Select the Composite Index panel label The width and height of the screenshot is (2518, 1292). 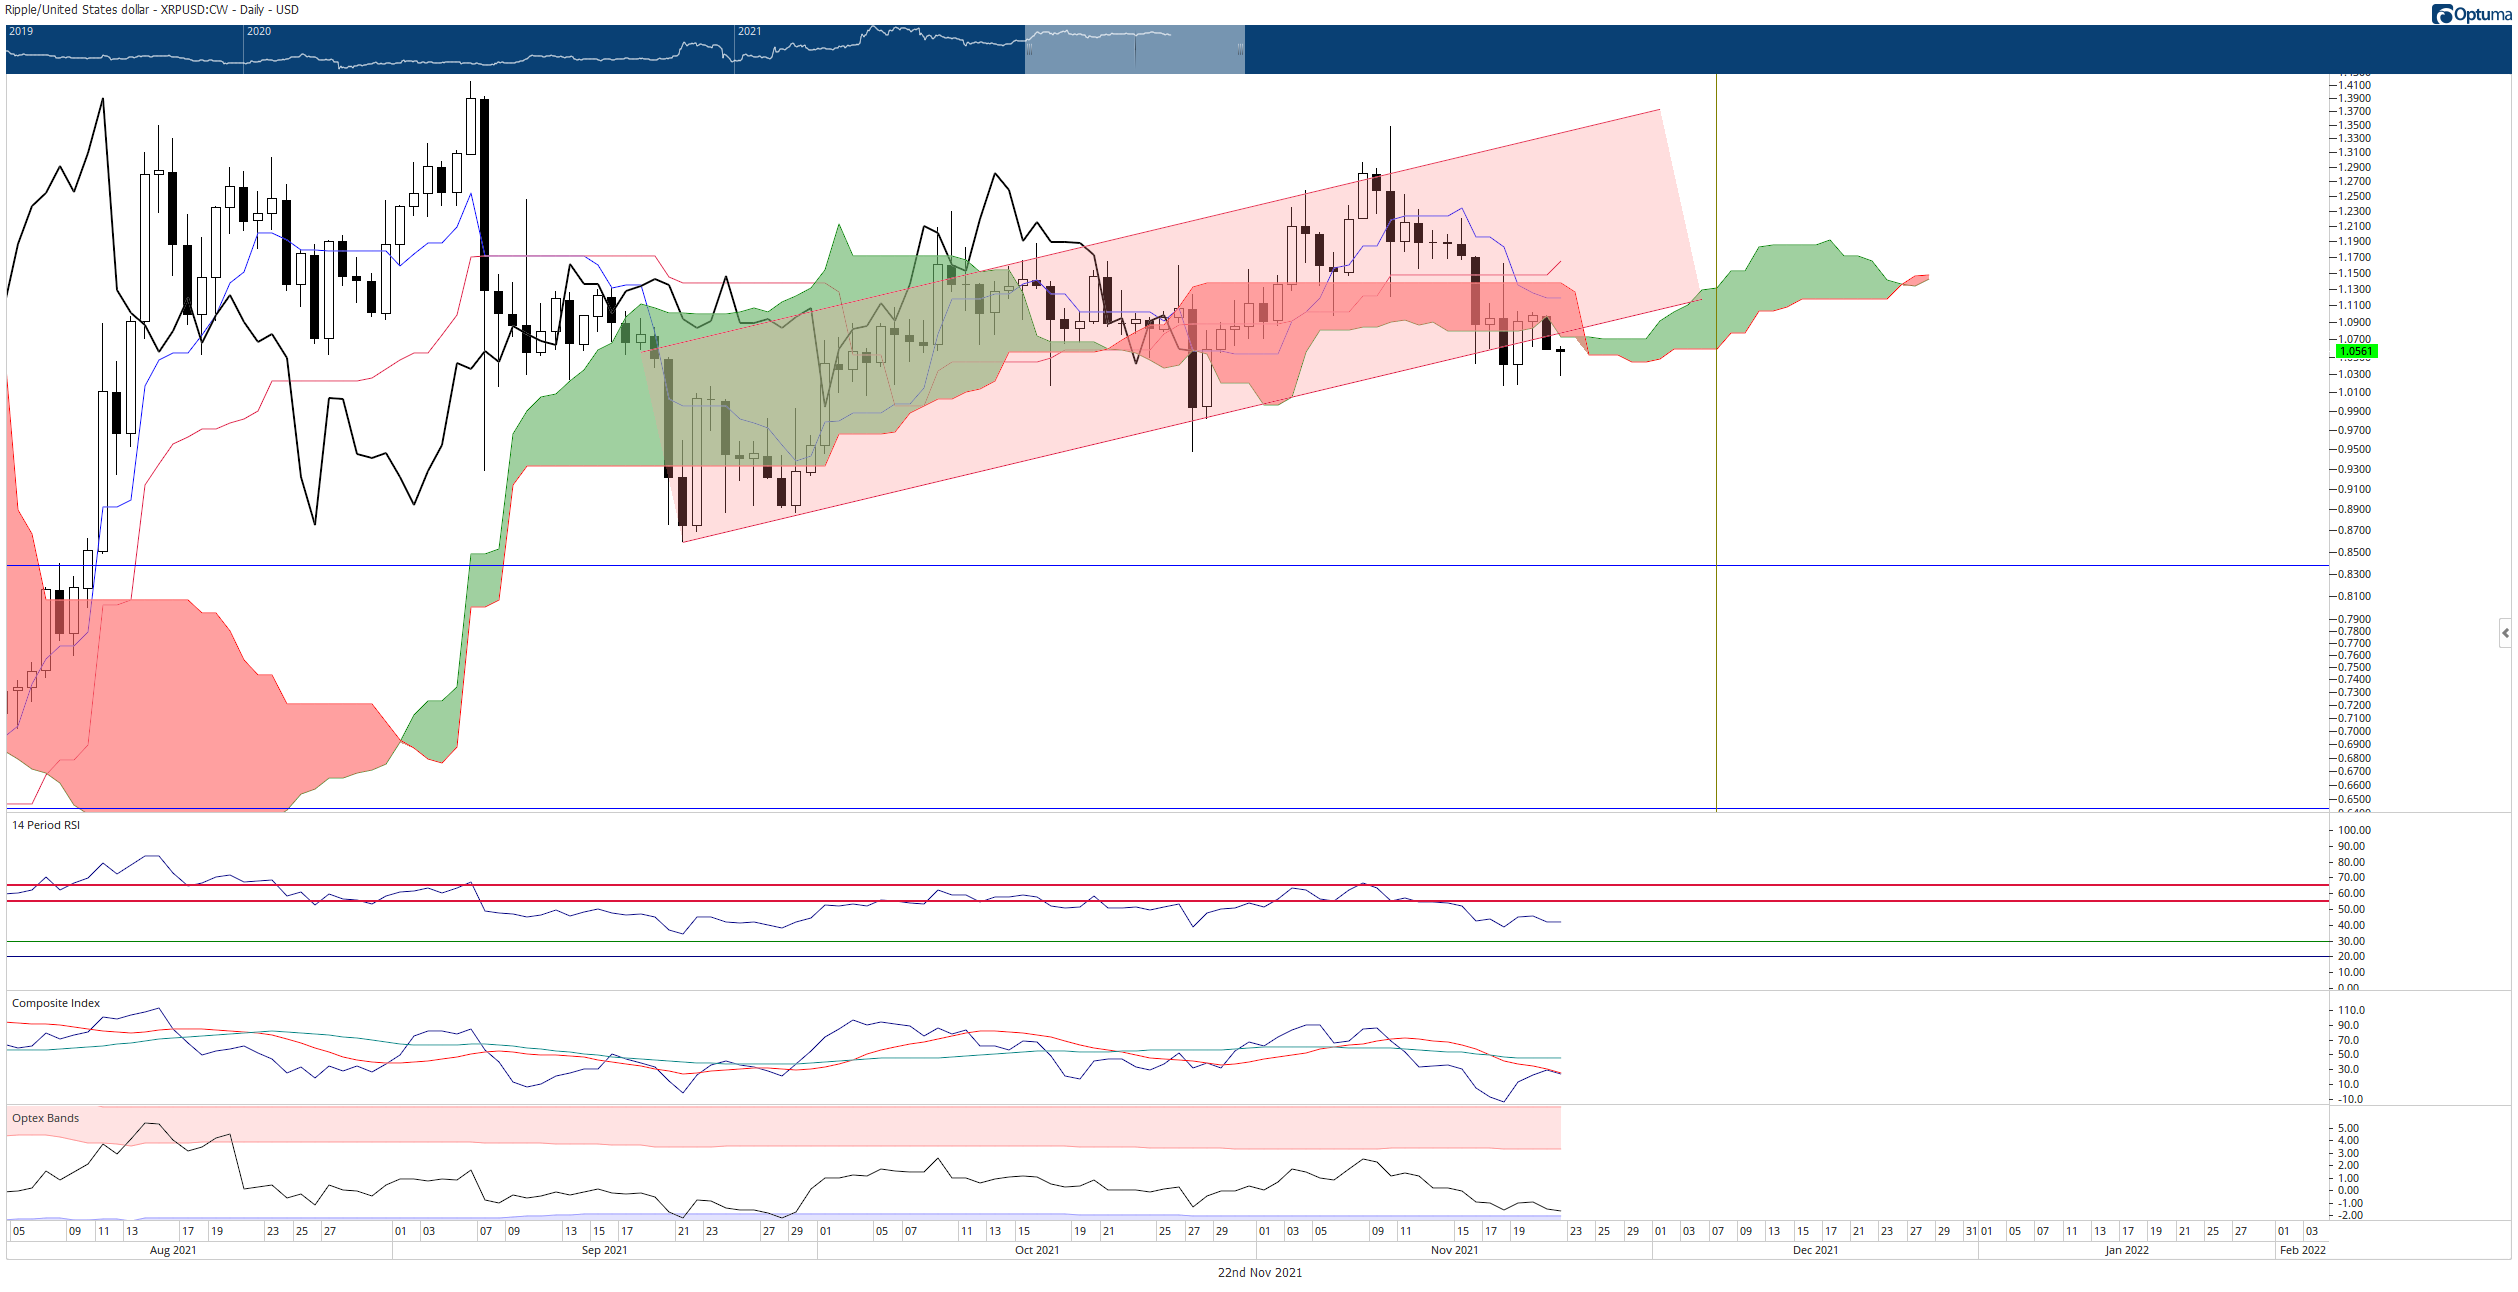(x=56, y=1003)
